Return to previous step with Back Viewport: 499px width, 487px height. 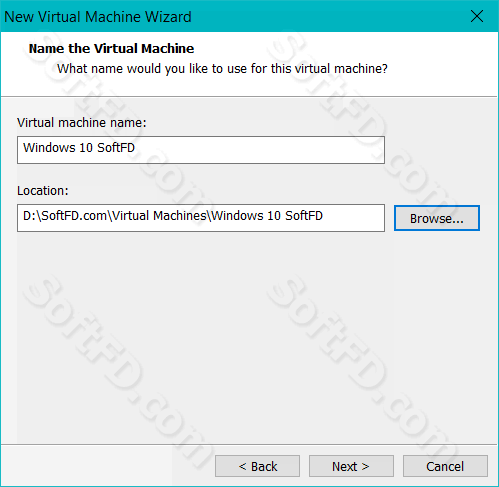[257, 466]
